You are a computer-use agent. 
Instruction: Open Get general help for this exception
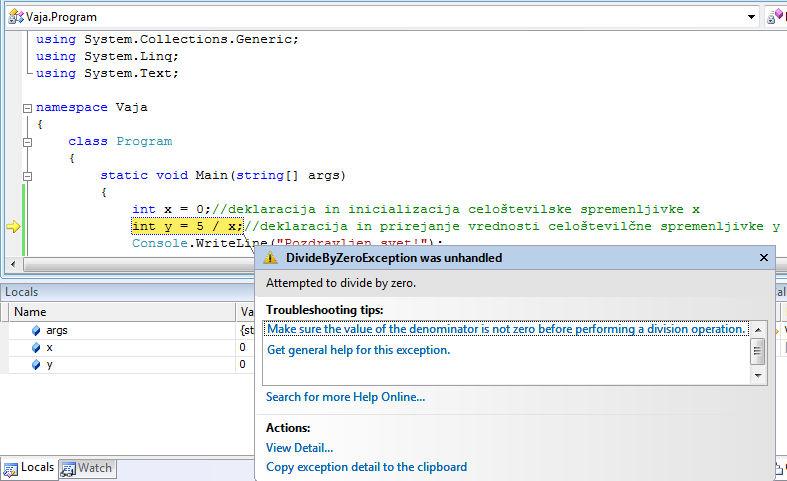coord(358,350)
